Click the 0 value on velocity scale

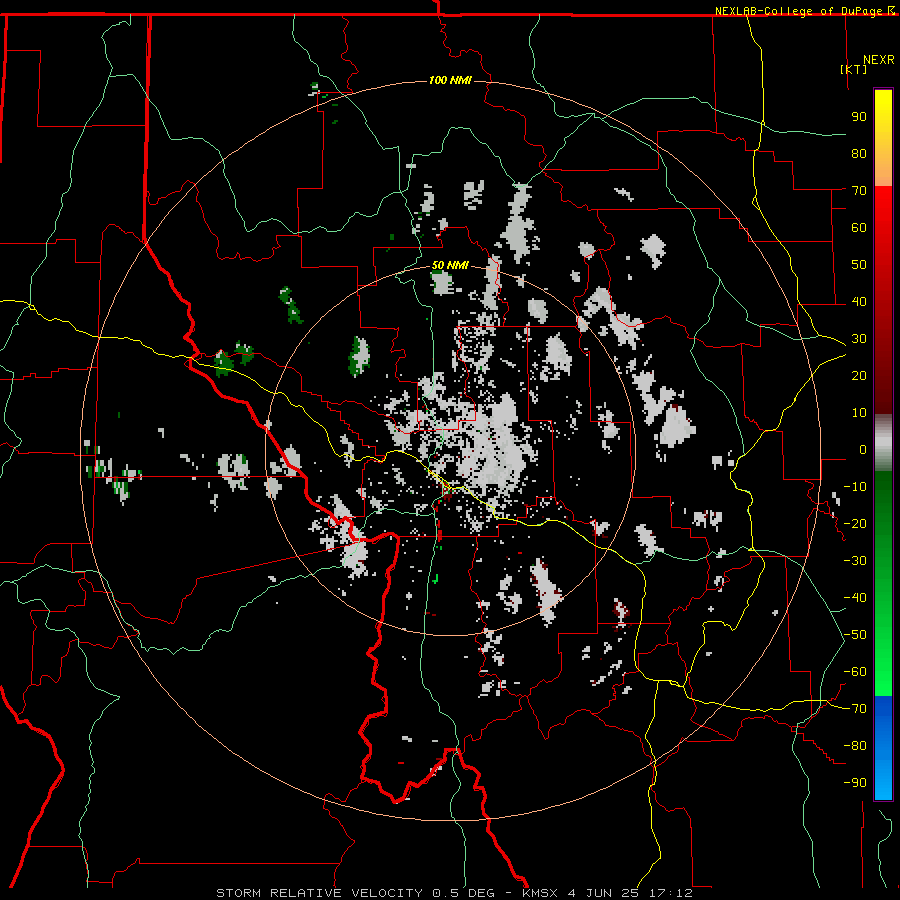point(863,449)
